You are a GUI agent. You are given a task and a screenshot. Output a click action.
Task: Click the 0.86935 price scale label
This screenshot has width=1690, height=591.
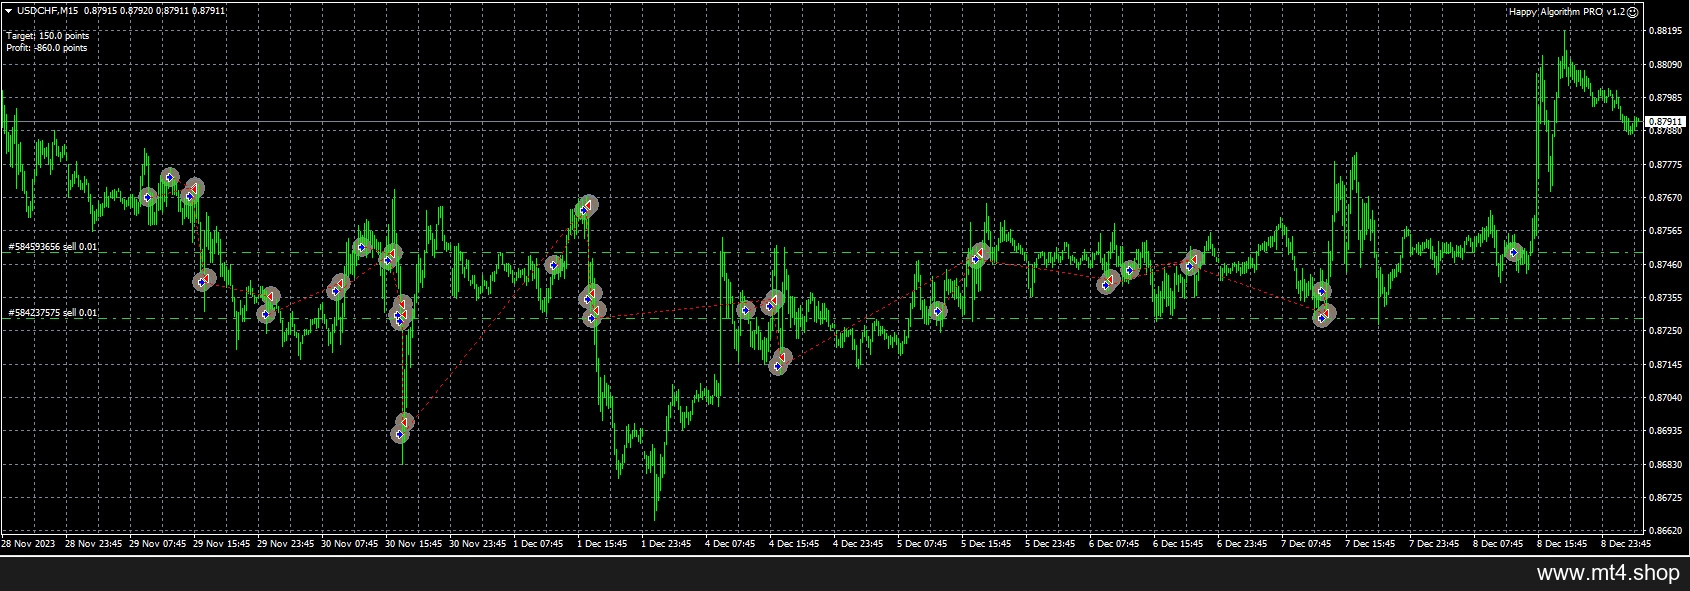click(1664, 431)
